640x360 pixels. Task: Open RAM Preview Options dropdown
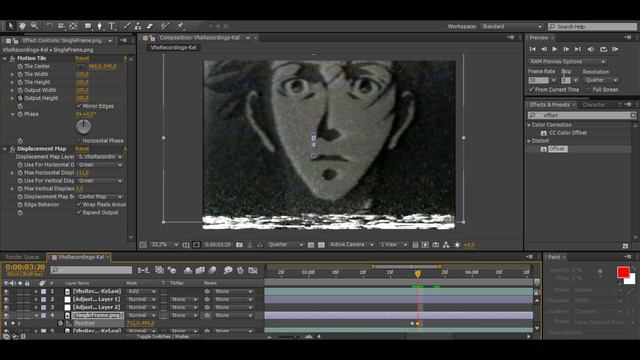[x=567, y=61]
